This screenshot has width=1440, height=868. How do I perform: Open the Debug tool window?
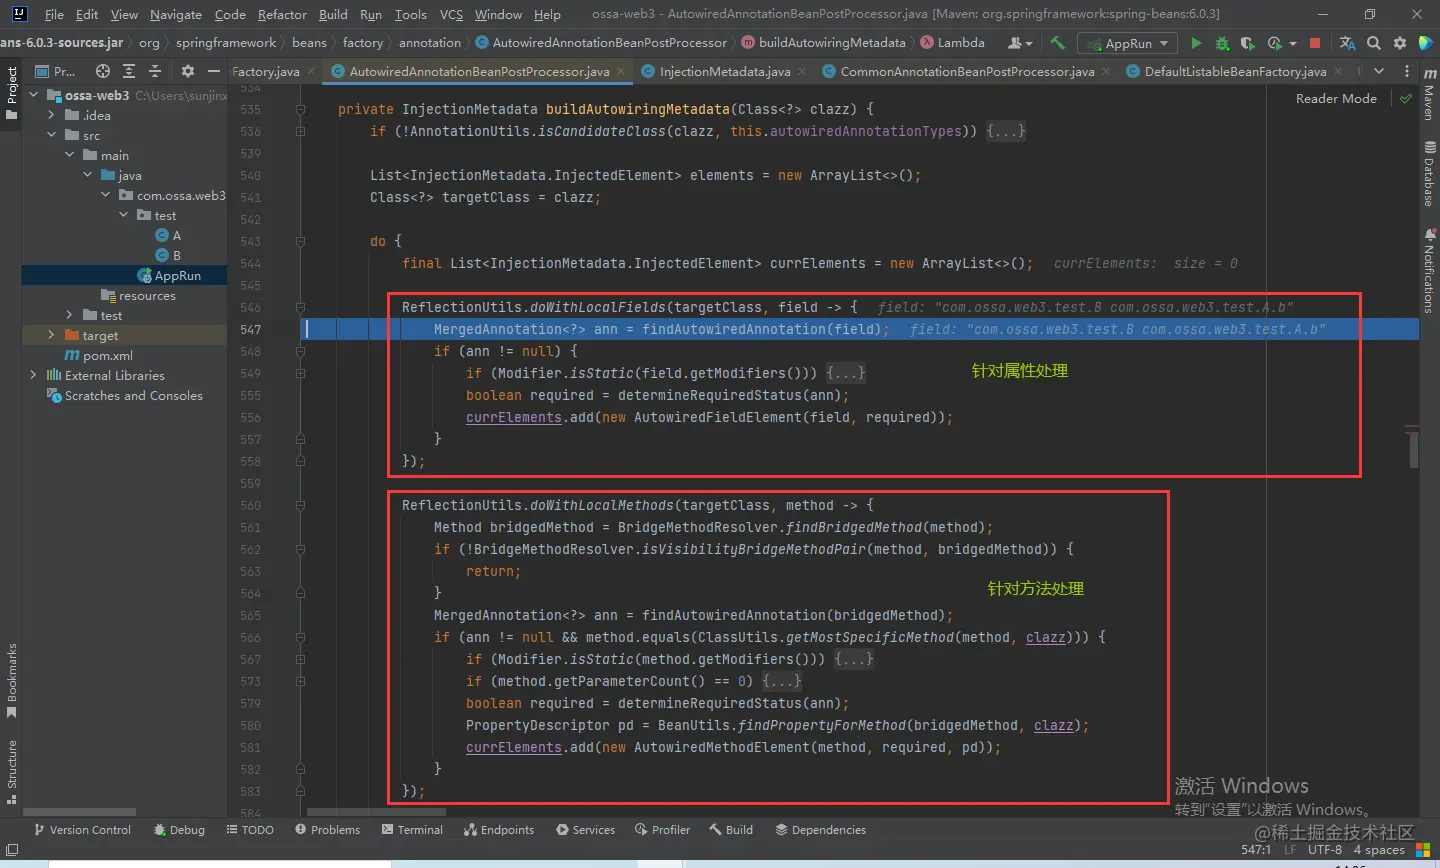pos(179,830)
